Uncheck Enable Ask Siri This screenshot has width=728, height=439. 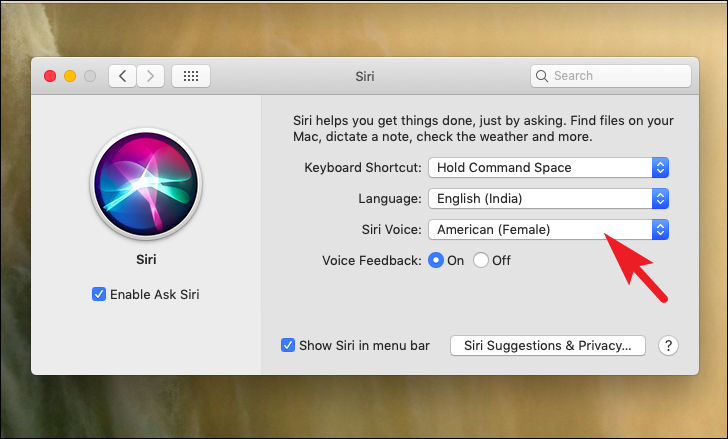point(99,294)
